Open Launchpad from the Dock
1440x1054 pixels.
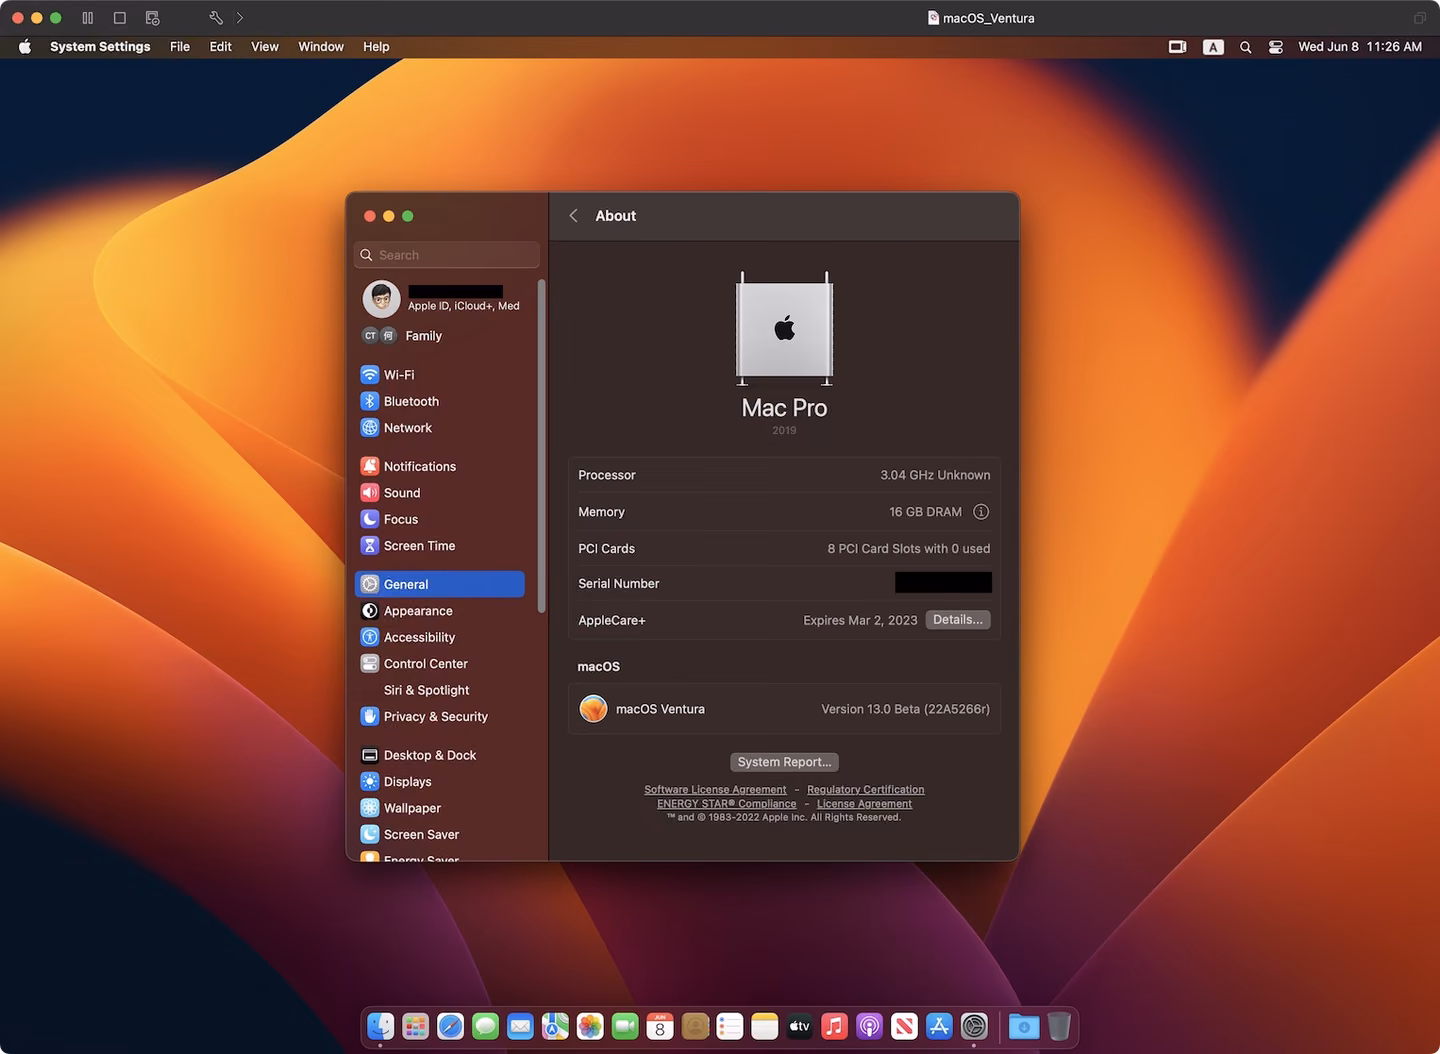tap(416, 1026)
